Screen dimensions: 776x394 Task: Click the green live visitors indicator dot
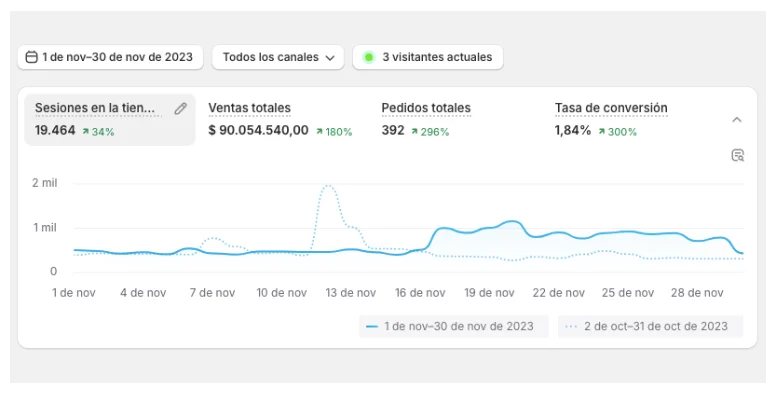click(369, 57)
